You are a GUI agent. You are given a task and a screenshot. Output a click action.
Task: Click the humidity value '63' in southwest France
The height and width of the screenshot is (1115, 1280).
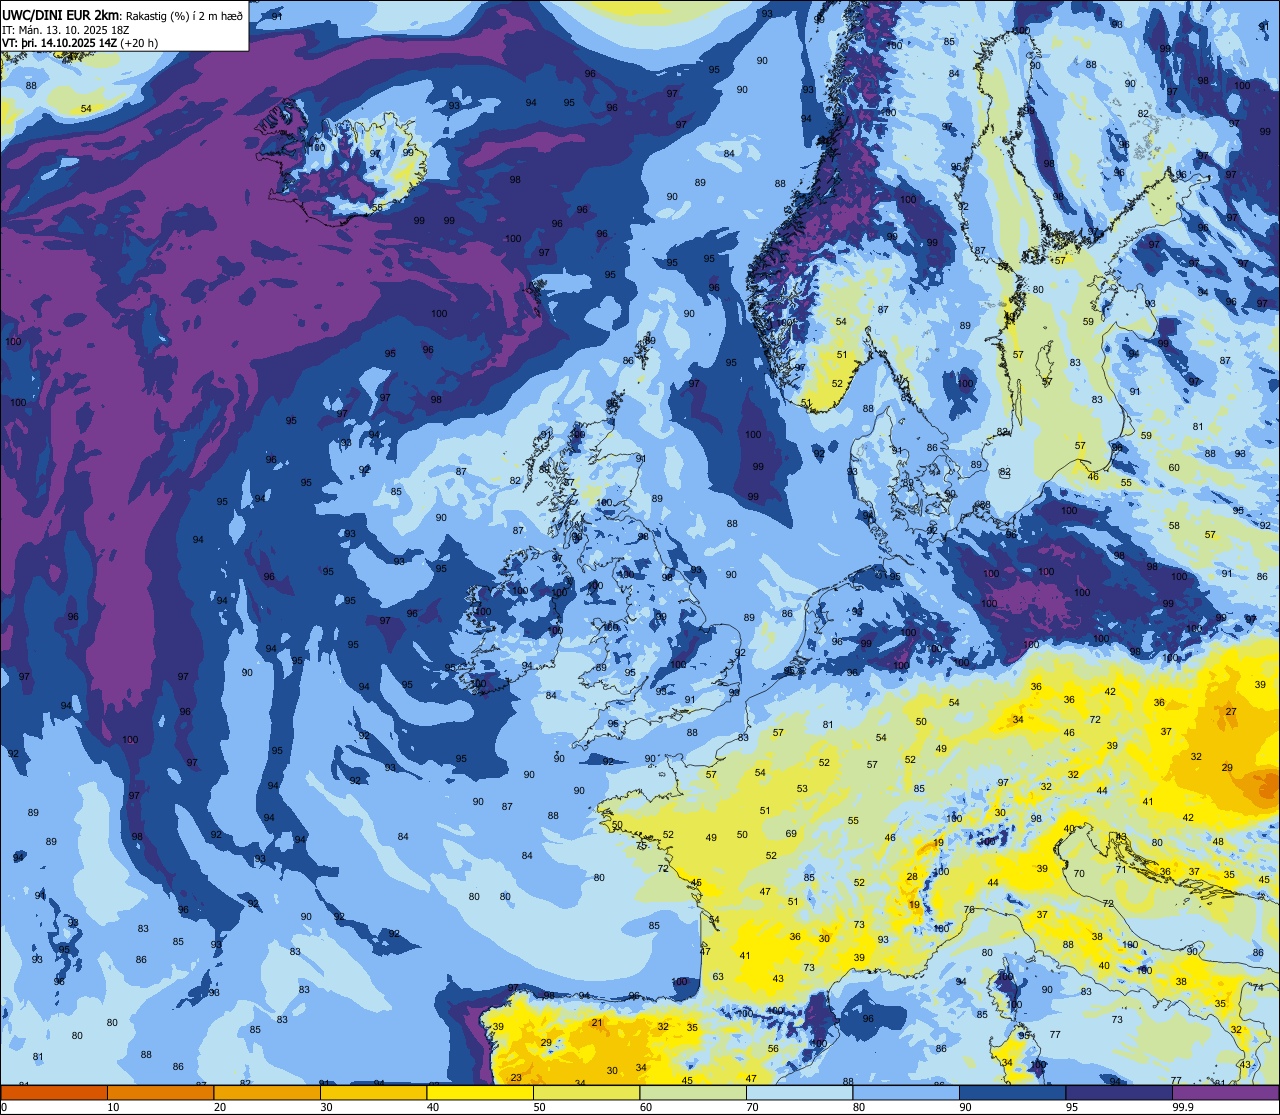718,977
